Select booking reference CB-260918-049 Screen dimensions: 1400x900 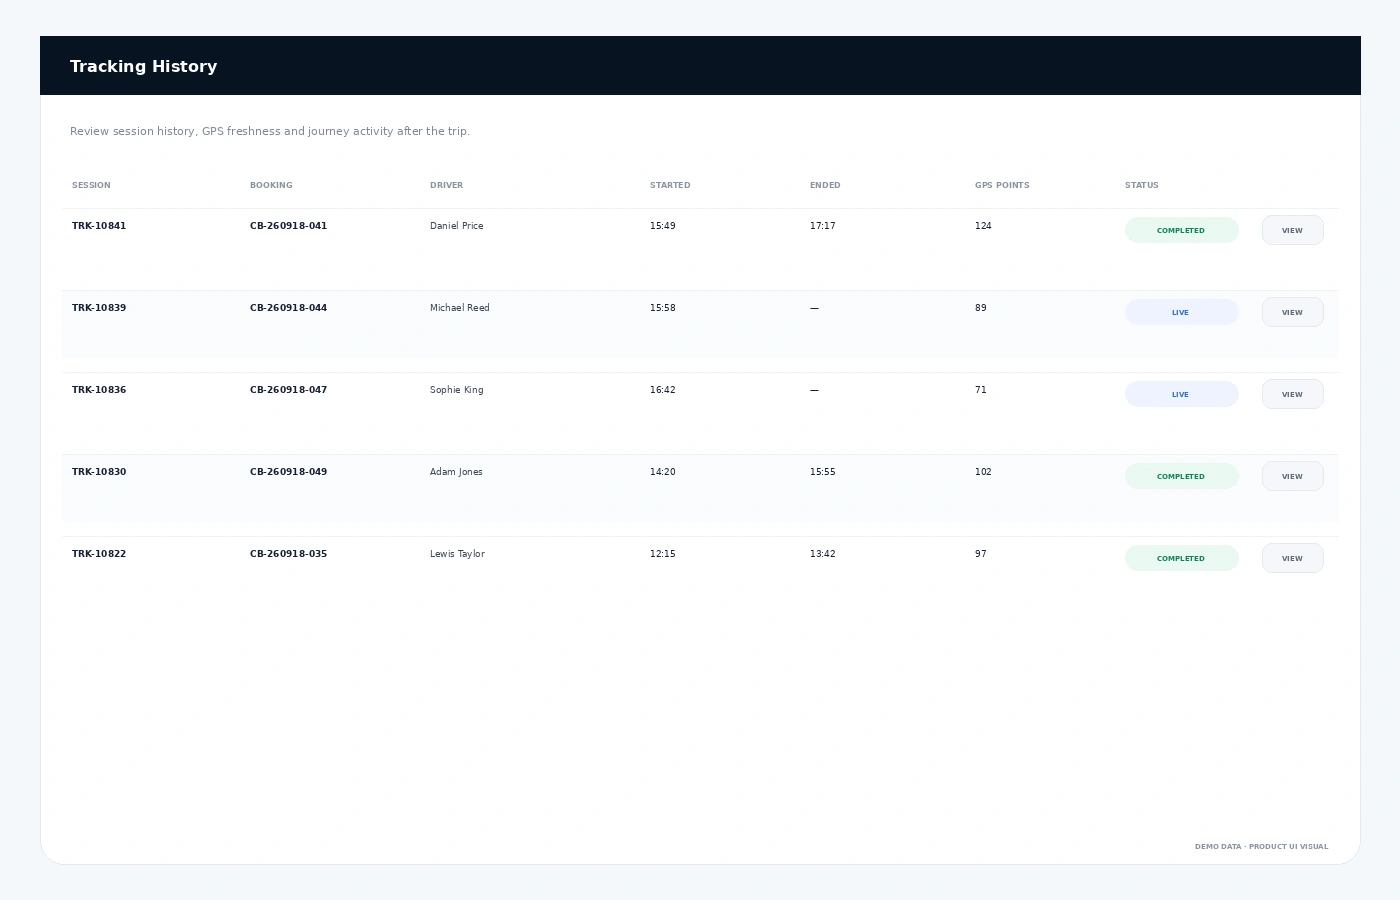288,472
